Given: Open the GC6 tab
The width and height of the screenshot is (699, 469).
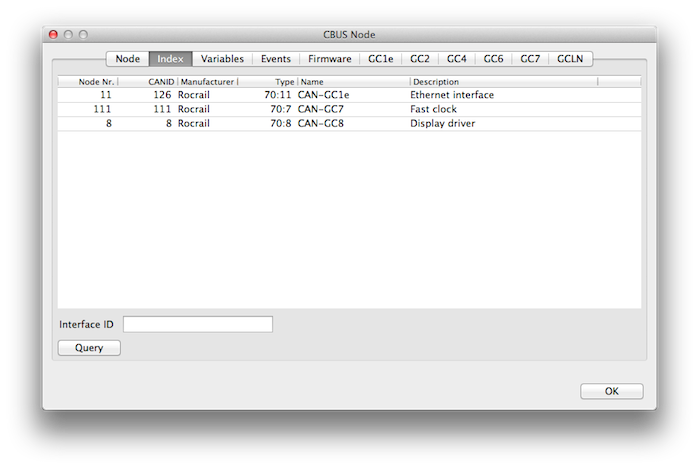Looking at the screenshot, I should click(493, 59).
